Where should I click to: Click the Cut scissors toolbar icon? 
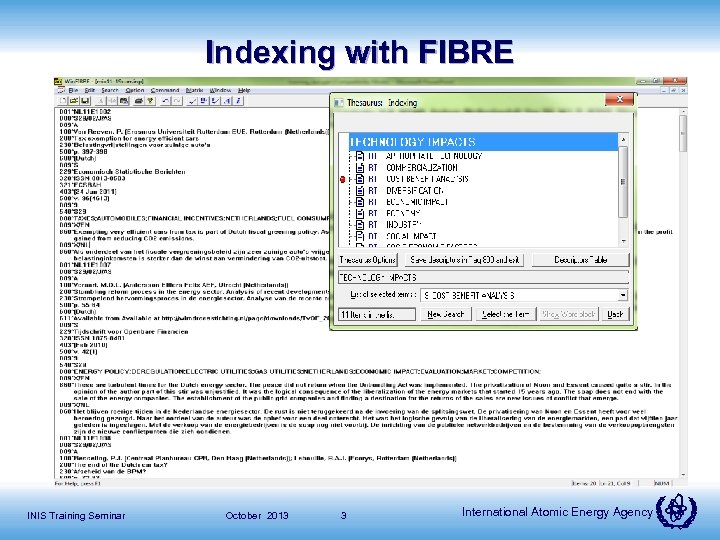coord(101,101)
